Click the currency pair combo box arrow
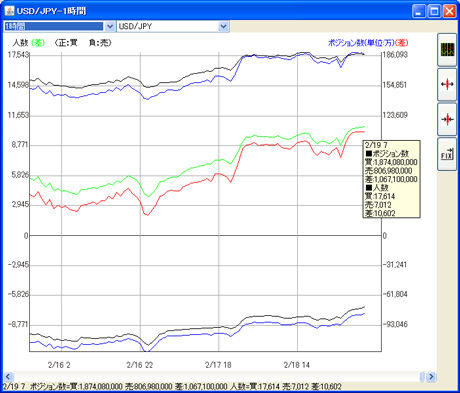Viewport: 460px width, 393px height. coord(224,26)
